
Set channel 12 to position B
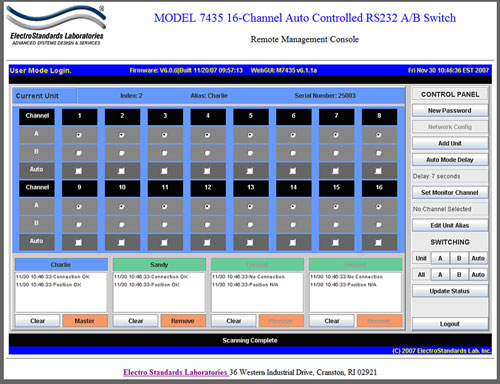(x=207, y=225)
